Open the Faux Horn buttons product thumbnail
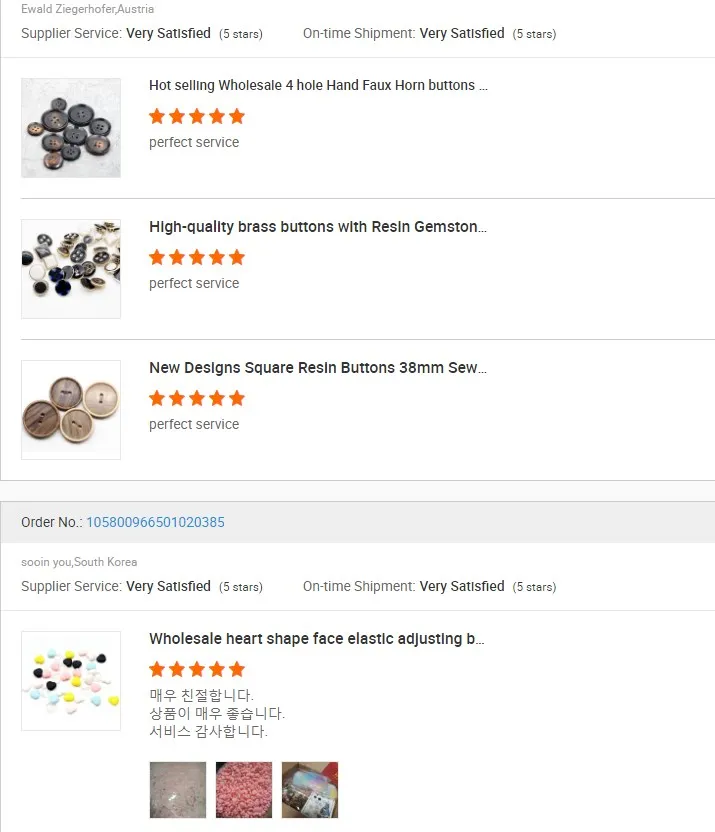The image size is (715, 832). click(71, 128)
